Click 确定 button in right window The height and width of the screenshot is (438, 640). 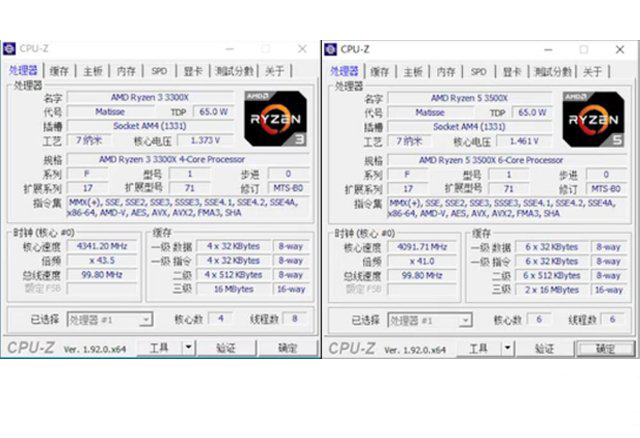[x=605, y=349]
